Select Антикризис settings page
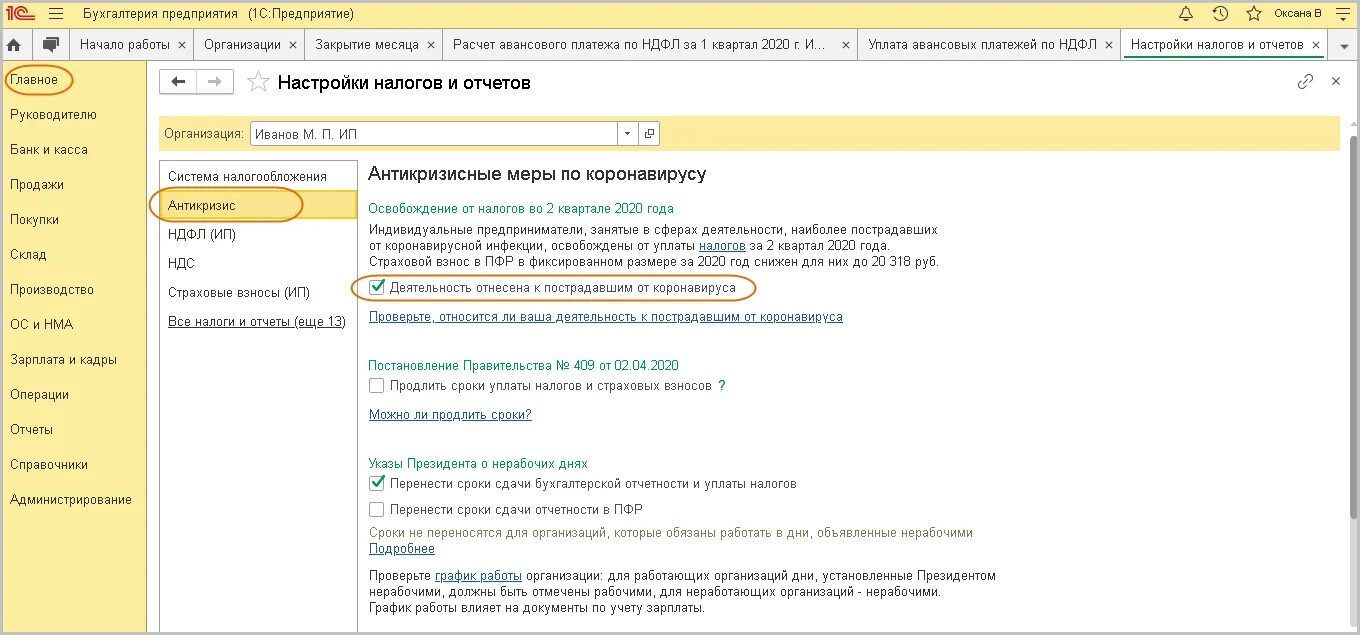The width and height of the screenshot is (1360, 635). coord(257,204)
